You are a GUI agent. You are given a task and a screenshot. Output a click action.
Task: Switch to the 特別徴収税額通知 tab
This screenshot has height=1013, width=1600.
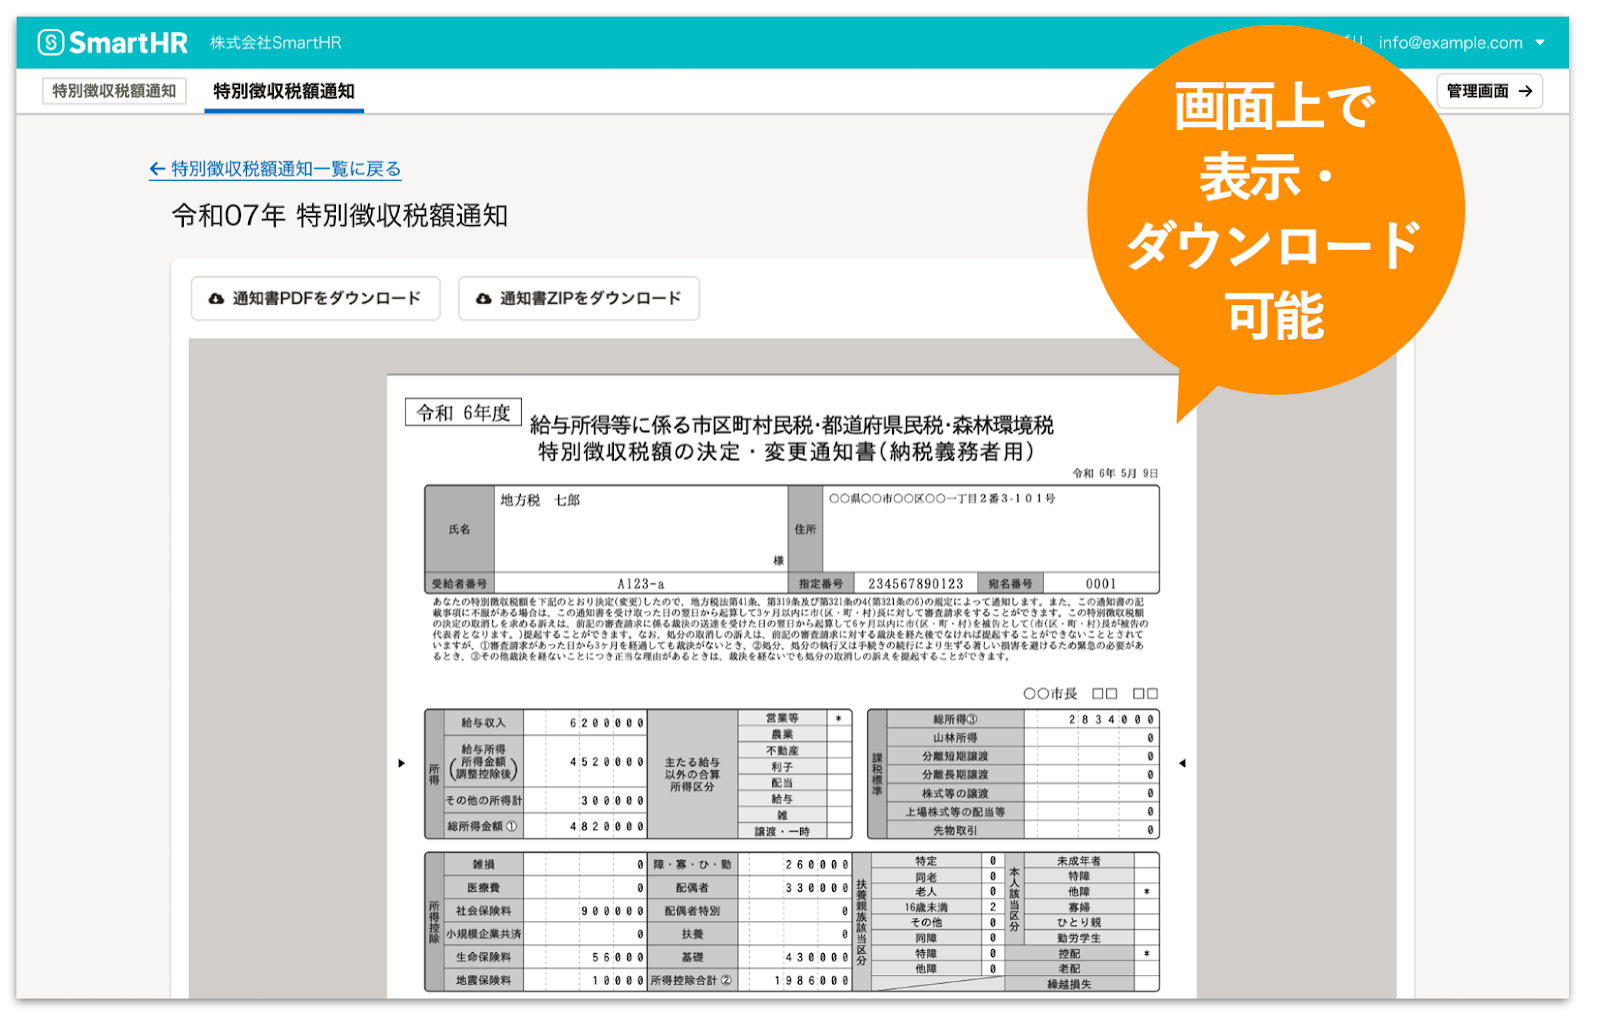[x=283, y=91]
